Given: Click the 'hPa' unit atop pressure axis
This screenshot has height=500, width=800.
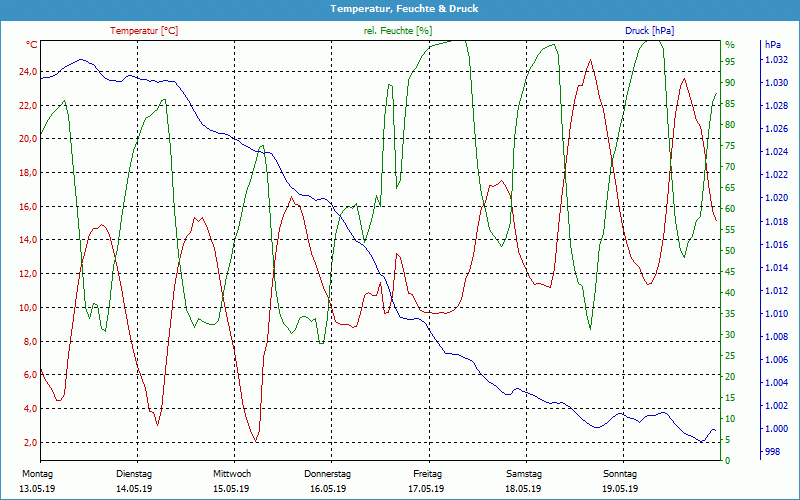Looking at the screenshot, I should pos(773,45).
